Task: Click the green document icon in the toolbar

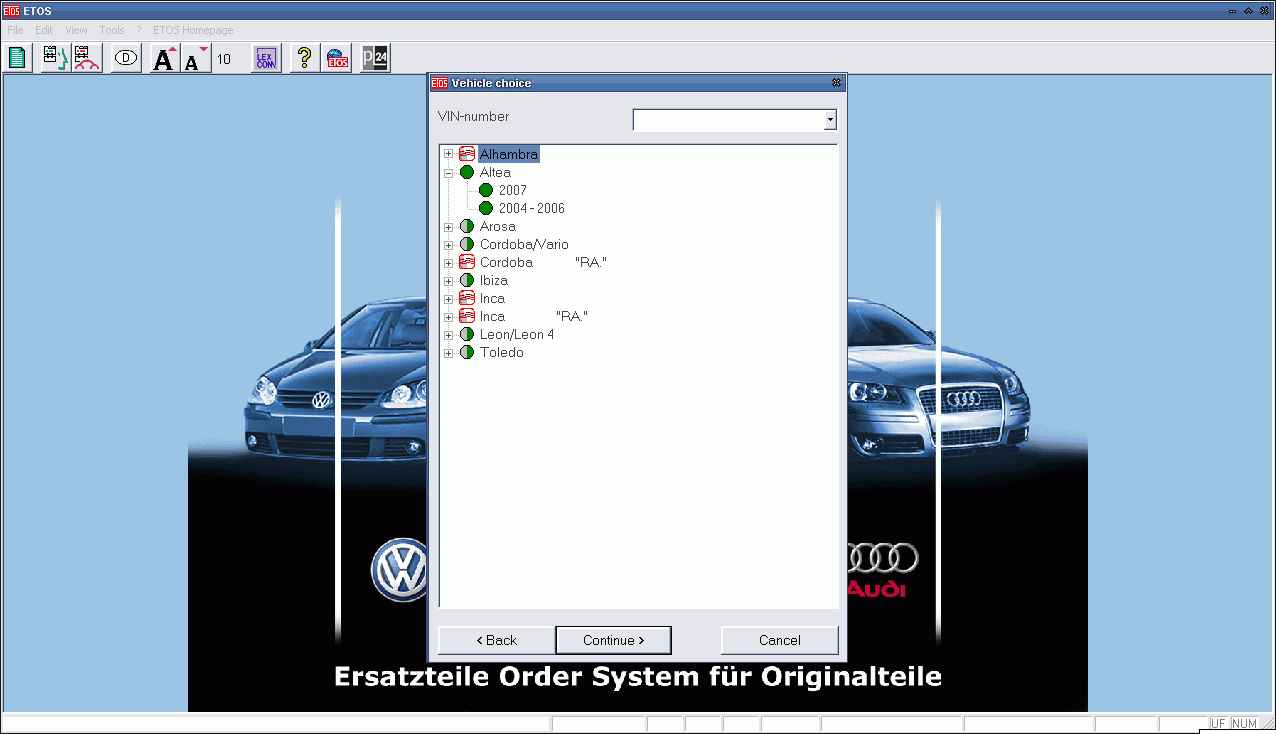Action: [x=17, y=58]
